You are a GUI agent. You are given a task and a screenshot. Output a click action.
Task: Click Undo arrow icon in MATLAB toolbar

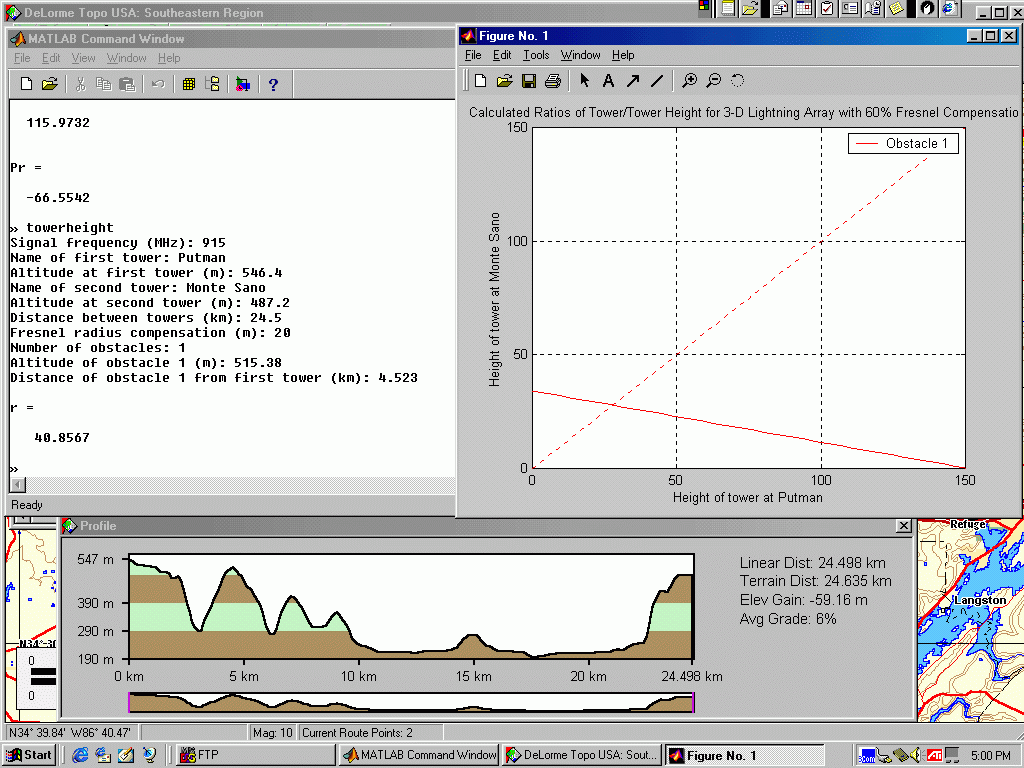click(x=158, y=84)
